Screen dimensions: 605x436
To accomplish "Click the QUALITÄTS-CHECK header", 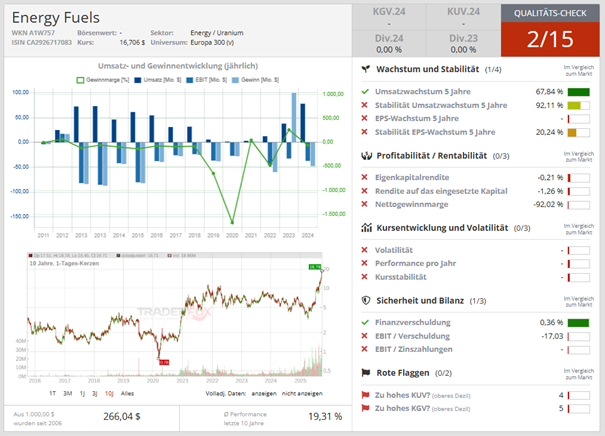I will click(550, 13).
